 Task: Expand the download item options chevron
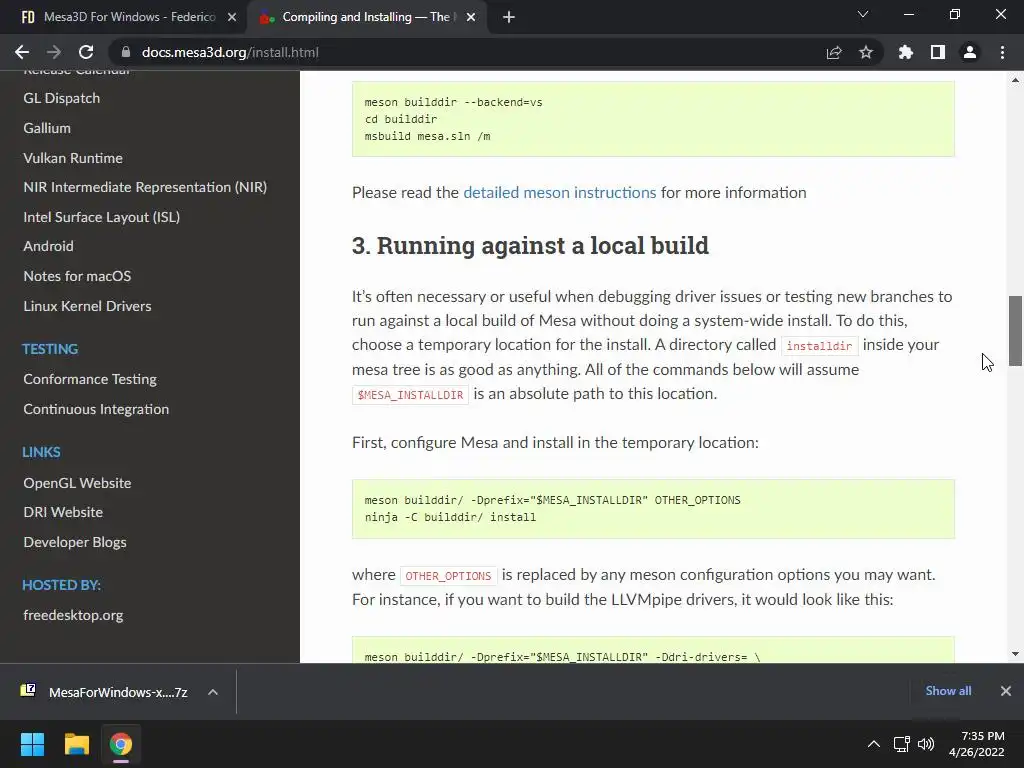pyautogui.click(x=213, y=692)
